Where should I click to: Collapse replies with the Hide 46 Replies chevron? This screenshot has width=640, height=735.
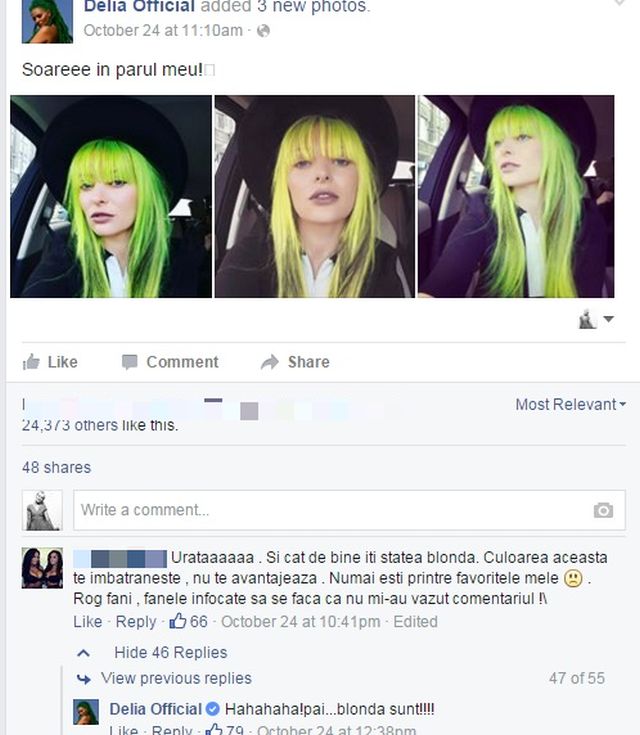[x=83, y=652]
